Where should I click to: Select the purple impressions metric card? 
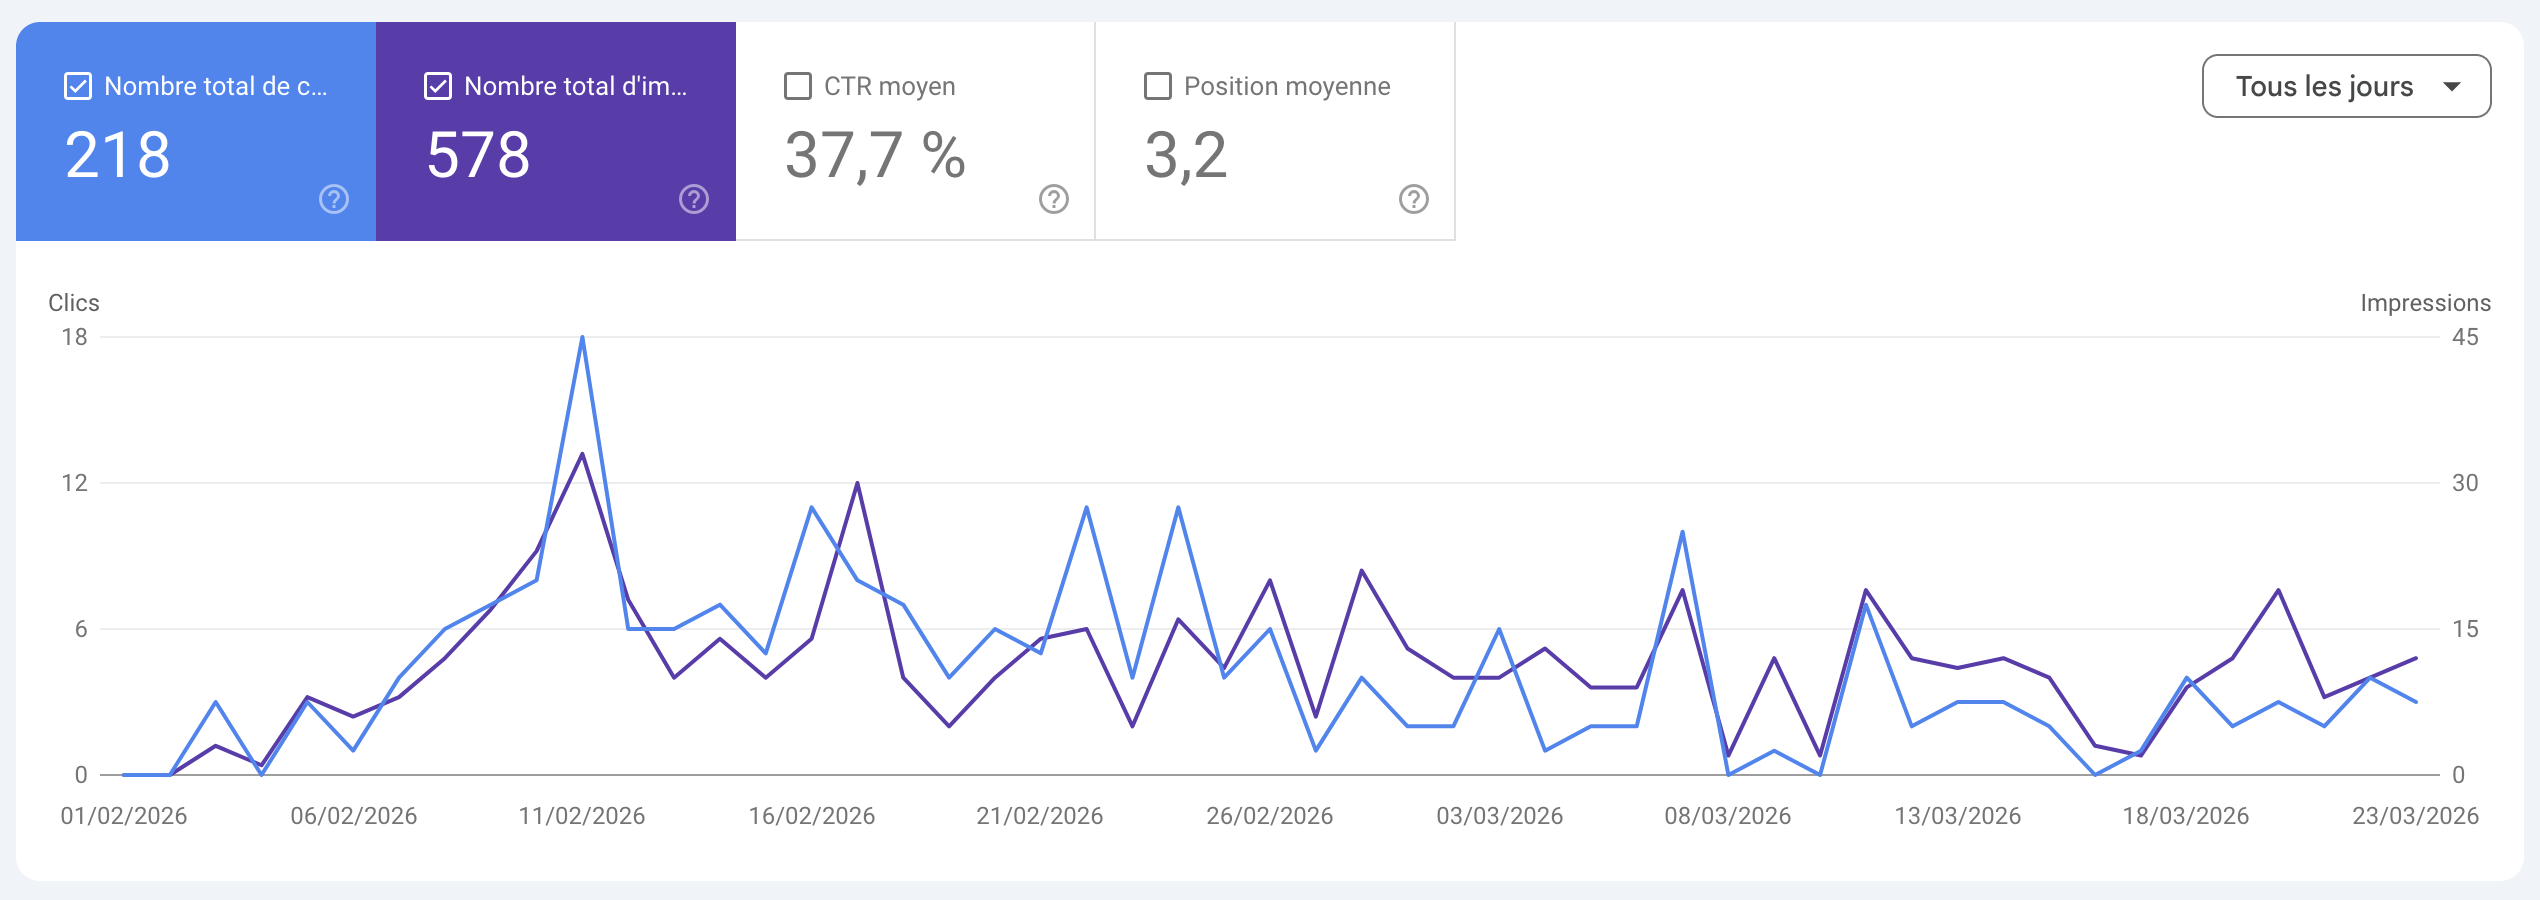click(x=555, y=130)
